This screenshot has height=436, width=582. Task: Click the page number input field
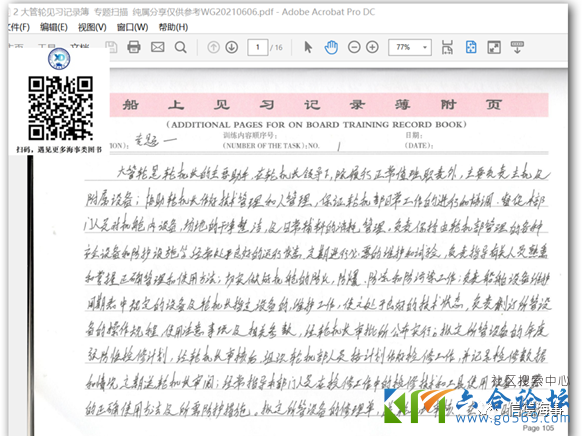258,47
